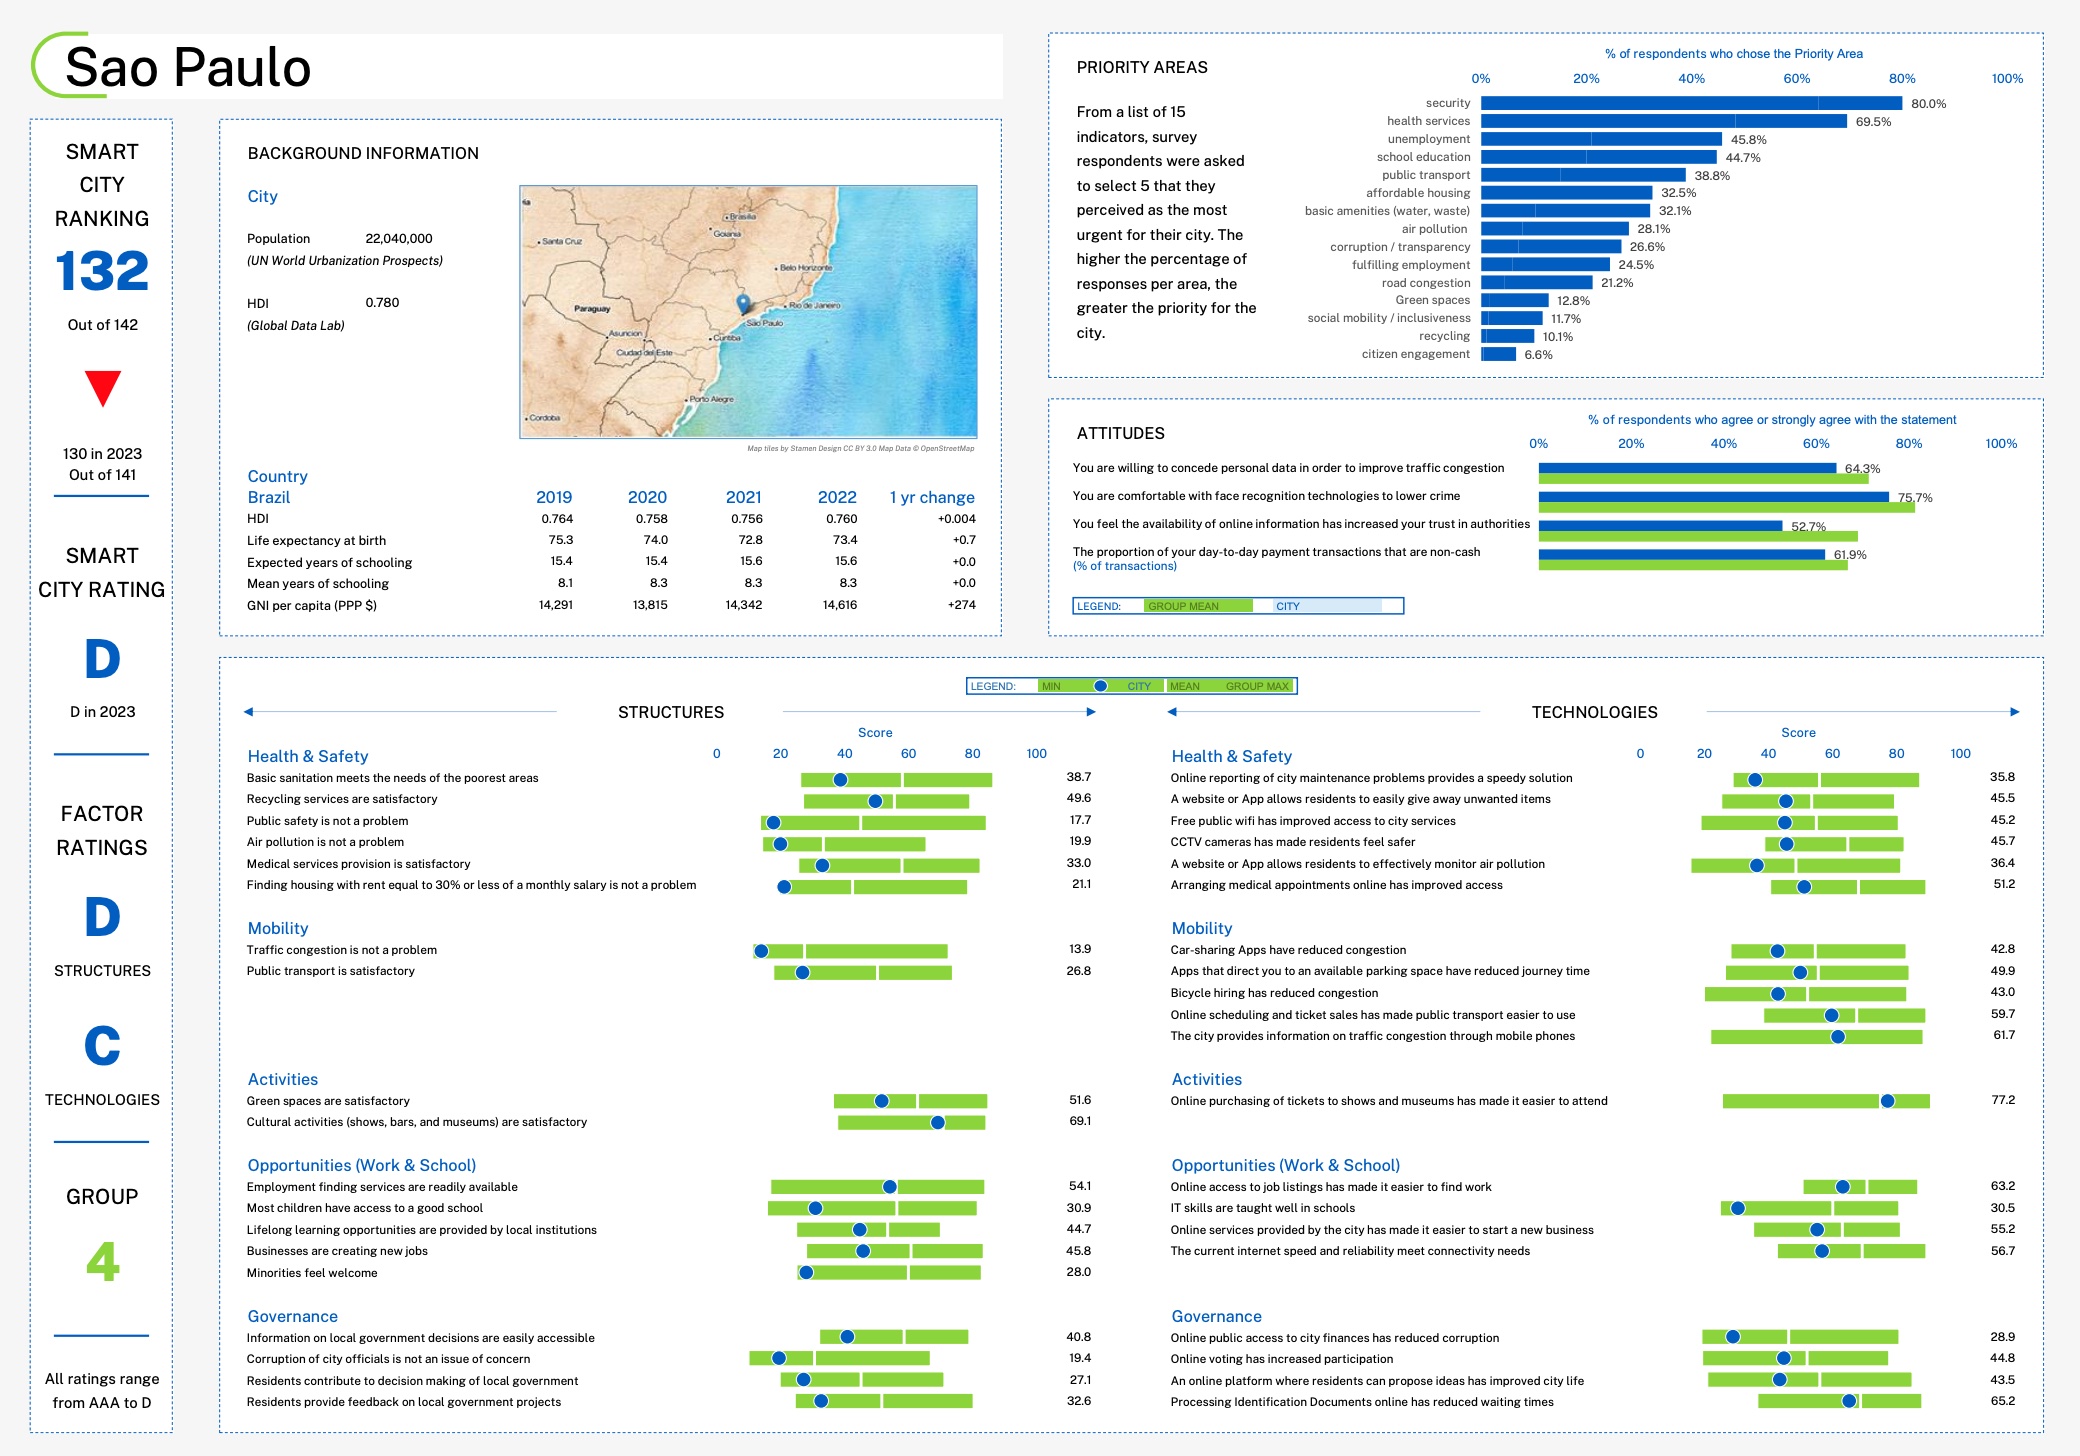Click the left arrow beside STRUCTURES
The width and height of the screenshot is (2080, 1456).
tap(247, 712)
